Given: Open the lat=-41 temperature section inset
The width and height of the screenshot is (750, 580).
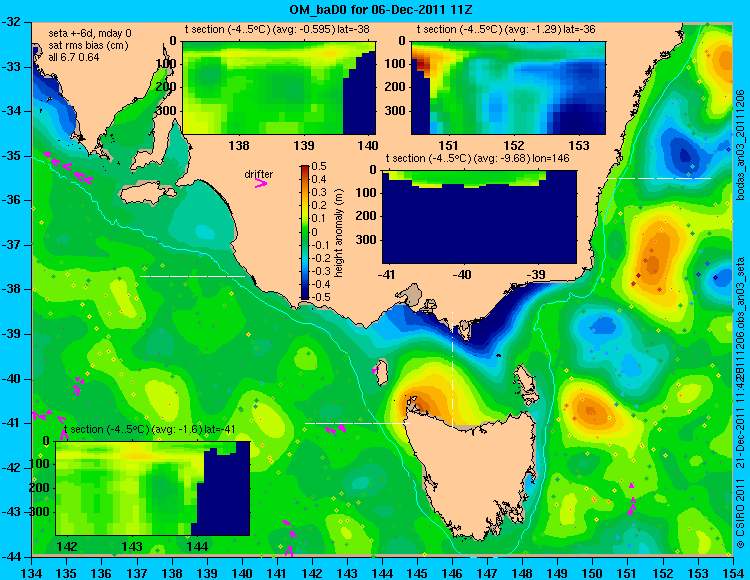Looking at the screenshot, I should (153, 488).
